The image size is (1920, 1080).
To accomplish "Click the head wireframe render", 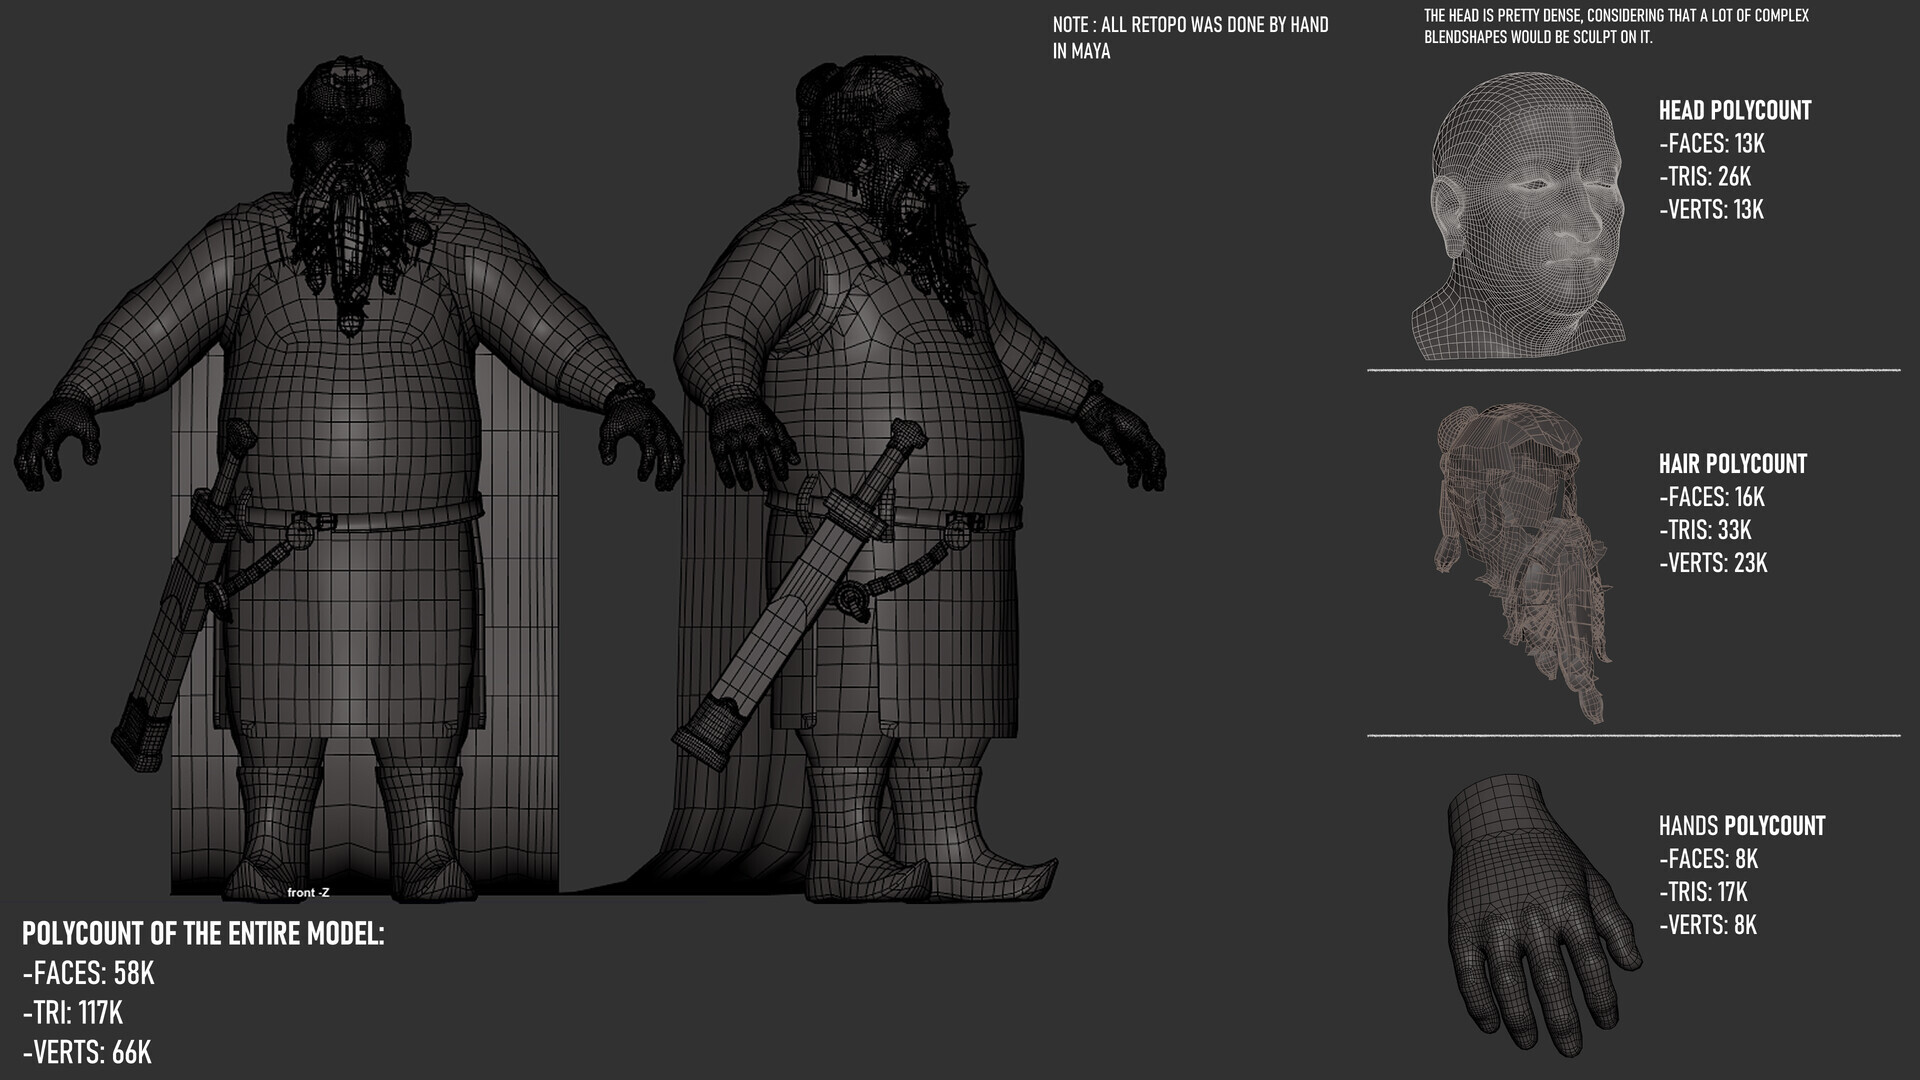I will point(1520,215).
